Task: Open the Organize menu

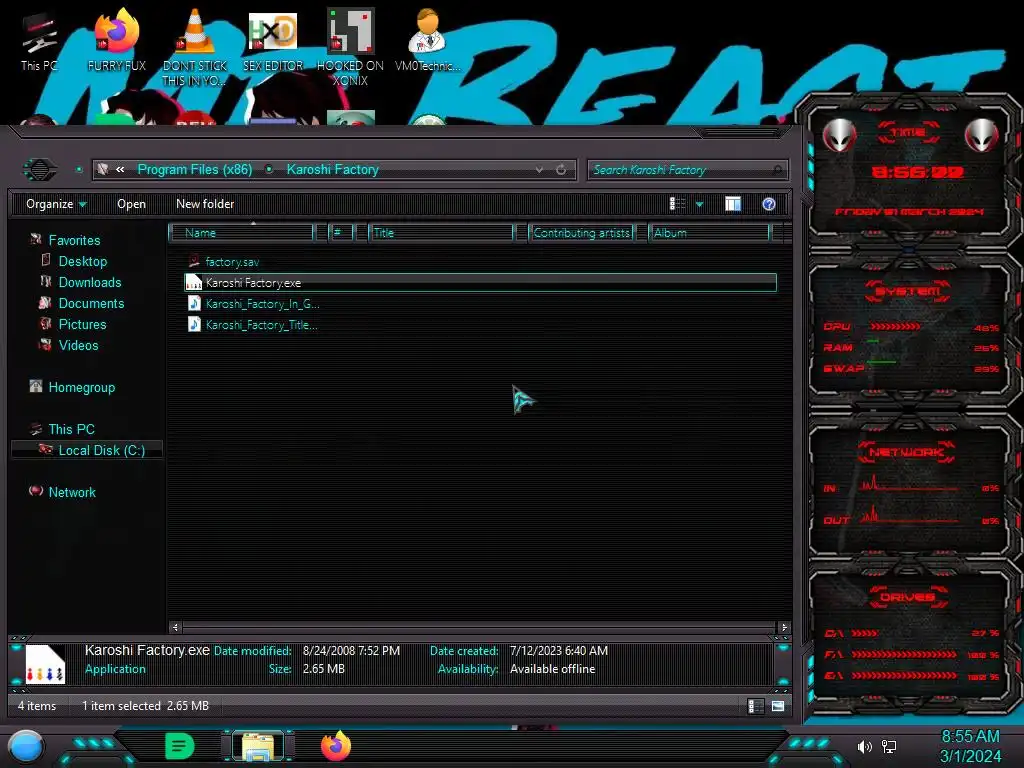Action: pyautogui.click(x=56, y=204)
